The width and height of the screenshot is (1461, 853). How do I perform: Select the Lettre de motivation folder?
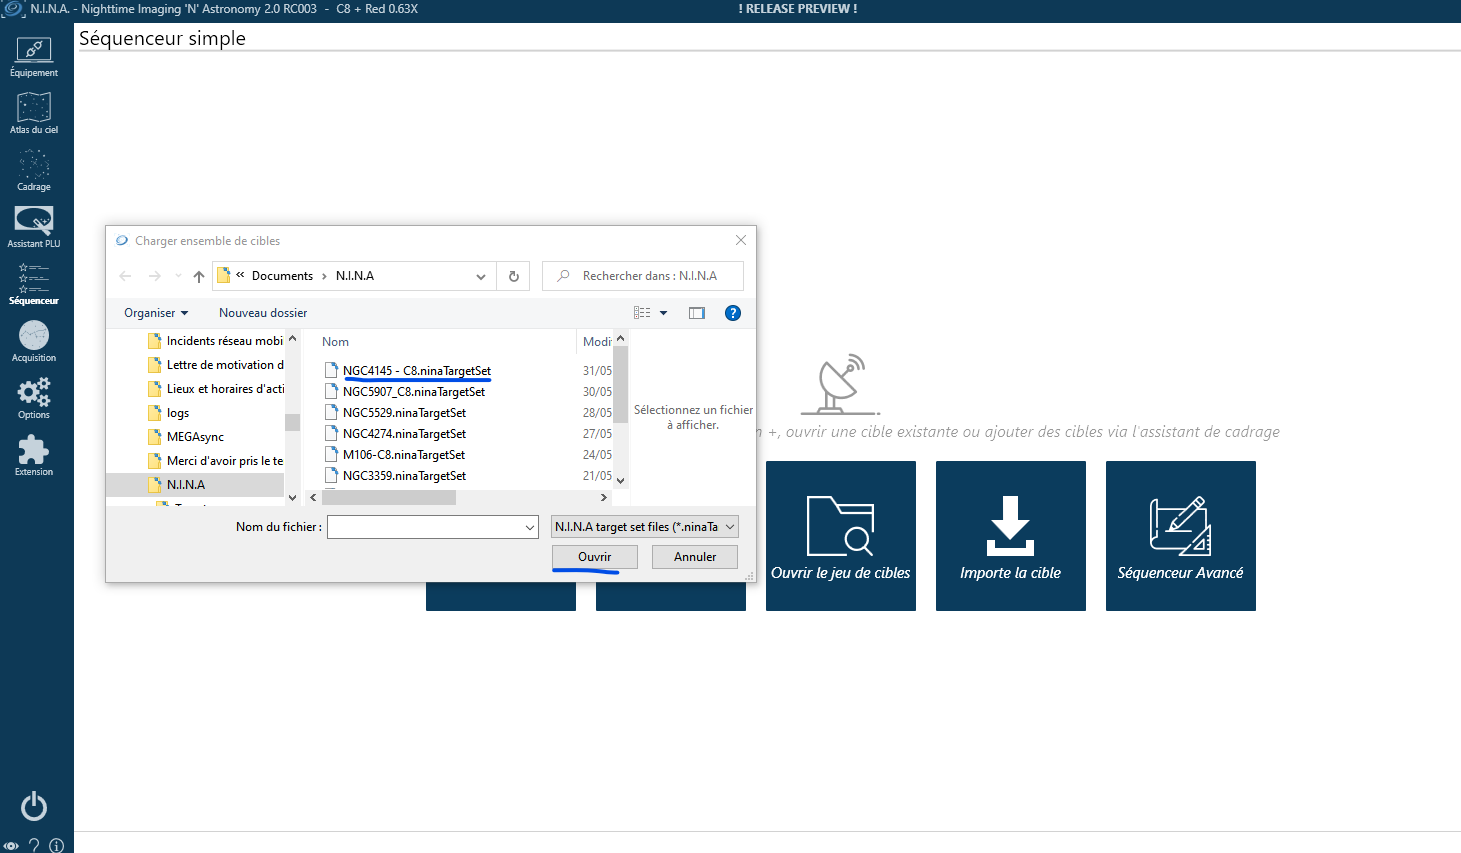(215, 365)
